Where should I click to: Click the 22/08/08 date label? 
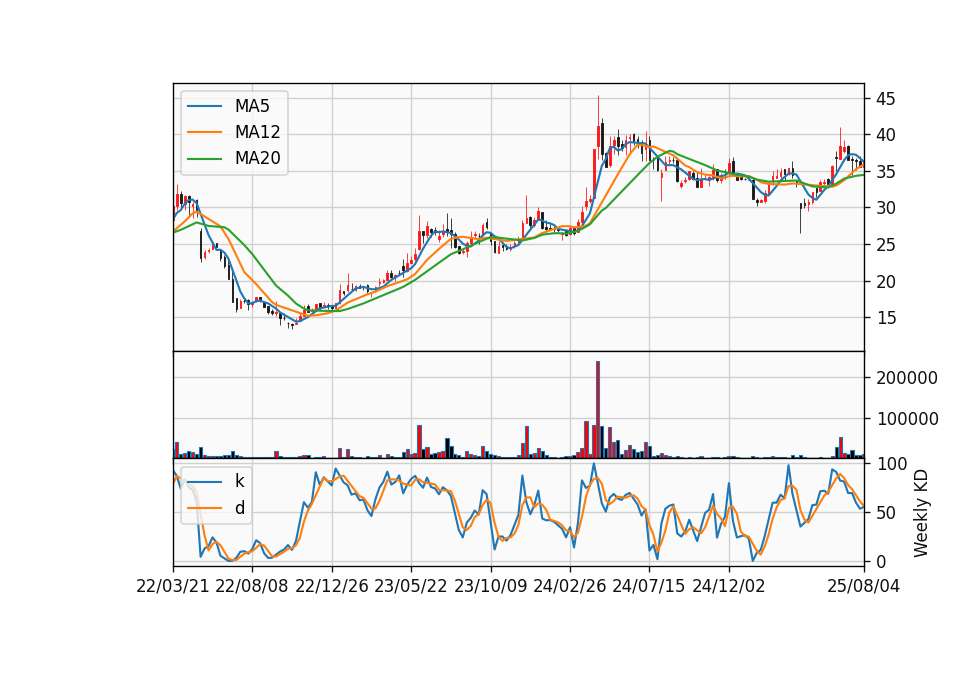pos(252,587)
